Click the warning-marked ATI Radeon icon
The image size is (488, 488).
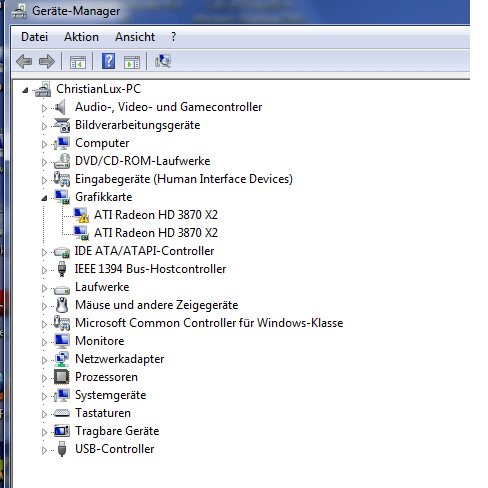tap(81, 215)
